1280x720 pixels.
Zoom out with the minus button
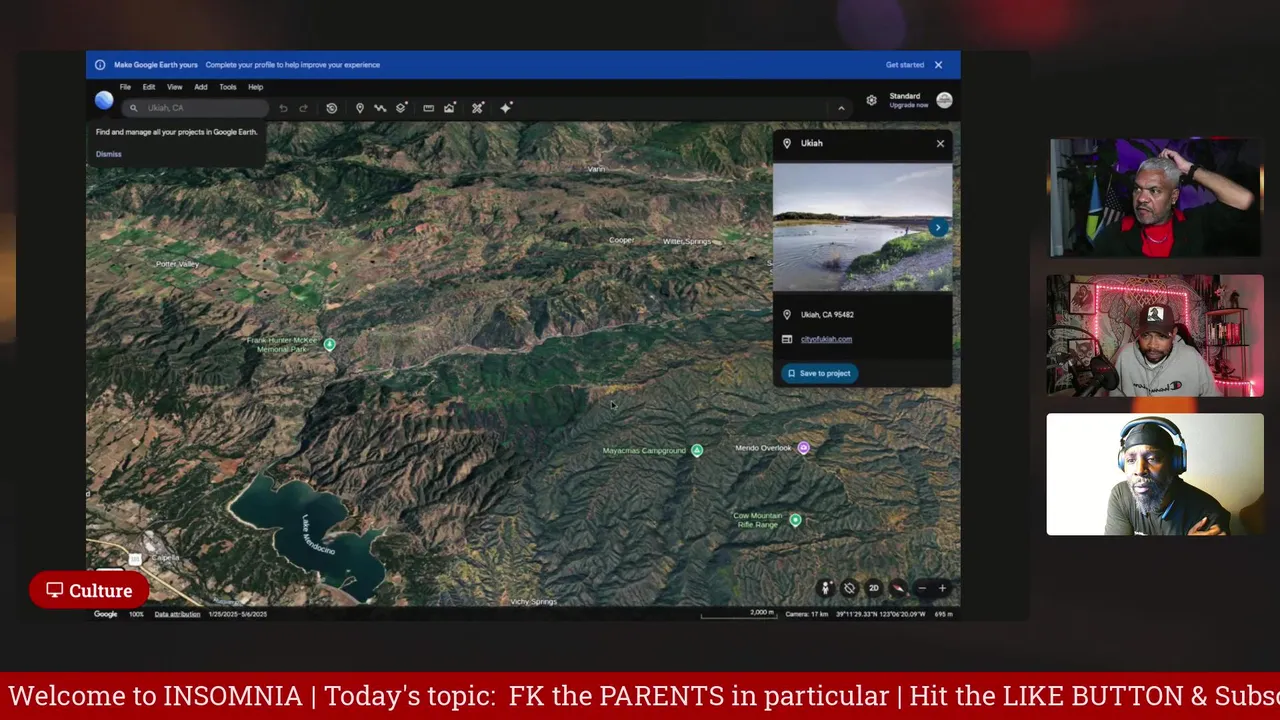(922, 588)
